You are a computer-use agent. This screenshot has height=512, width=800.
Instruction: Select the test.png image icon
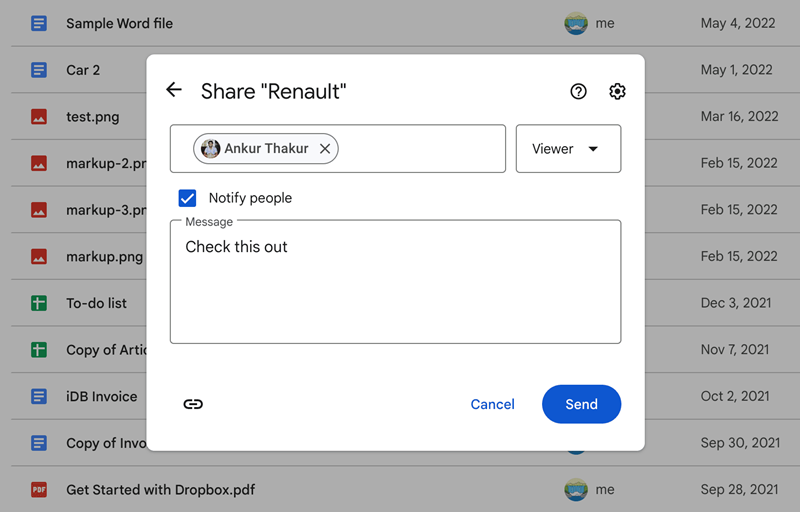(39, 117)
